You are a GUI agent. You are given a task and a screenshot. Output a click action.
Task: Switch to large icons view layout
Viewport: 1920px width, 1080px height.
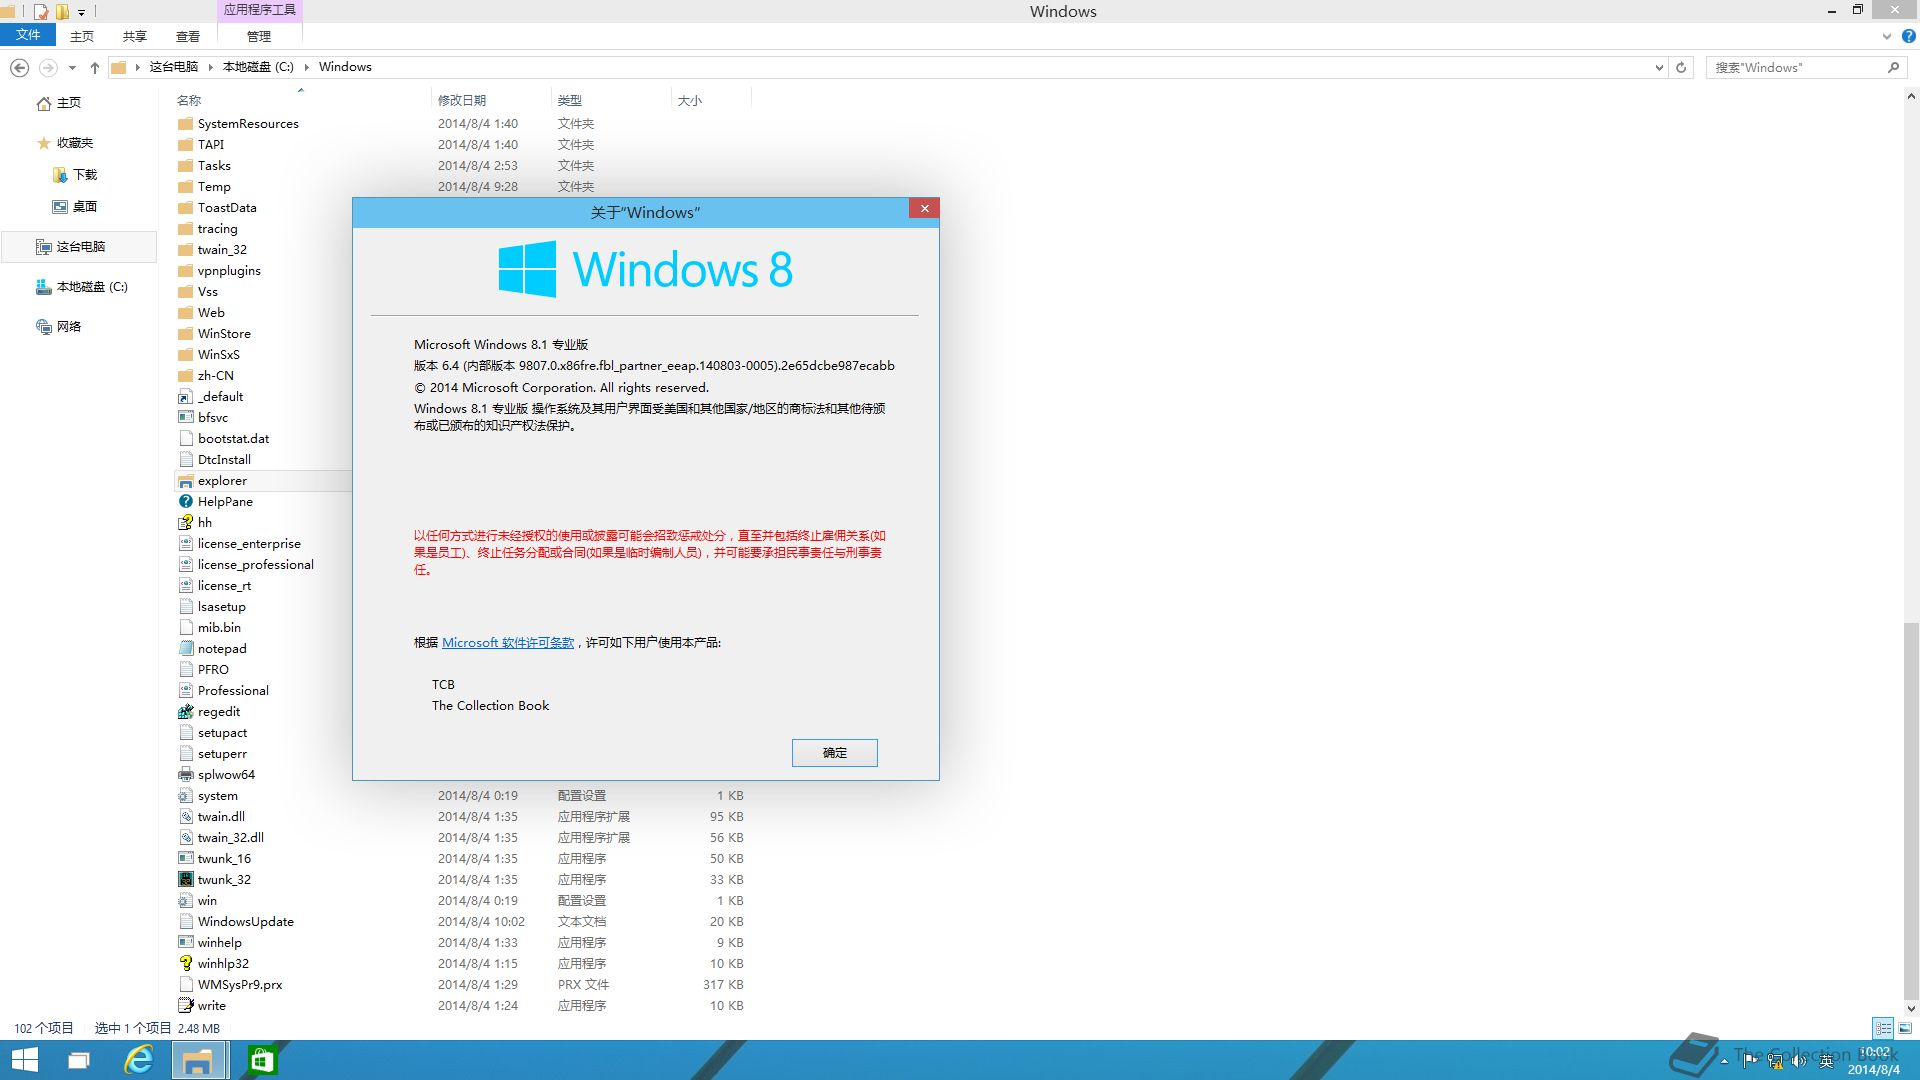pos(1905,1028)
